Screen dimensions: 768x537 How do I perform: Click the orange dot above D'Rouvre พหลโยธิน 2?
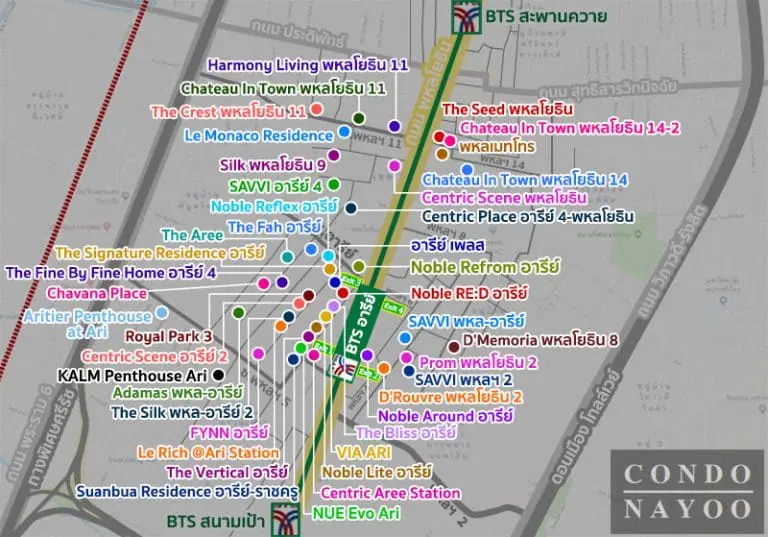pos(384,368)
